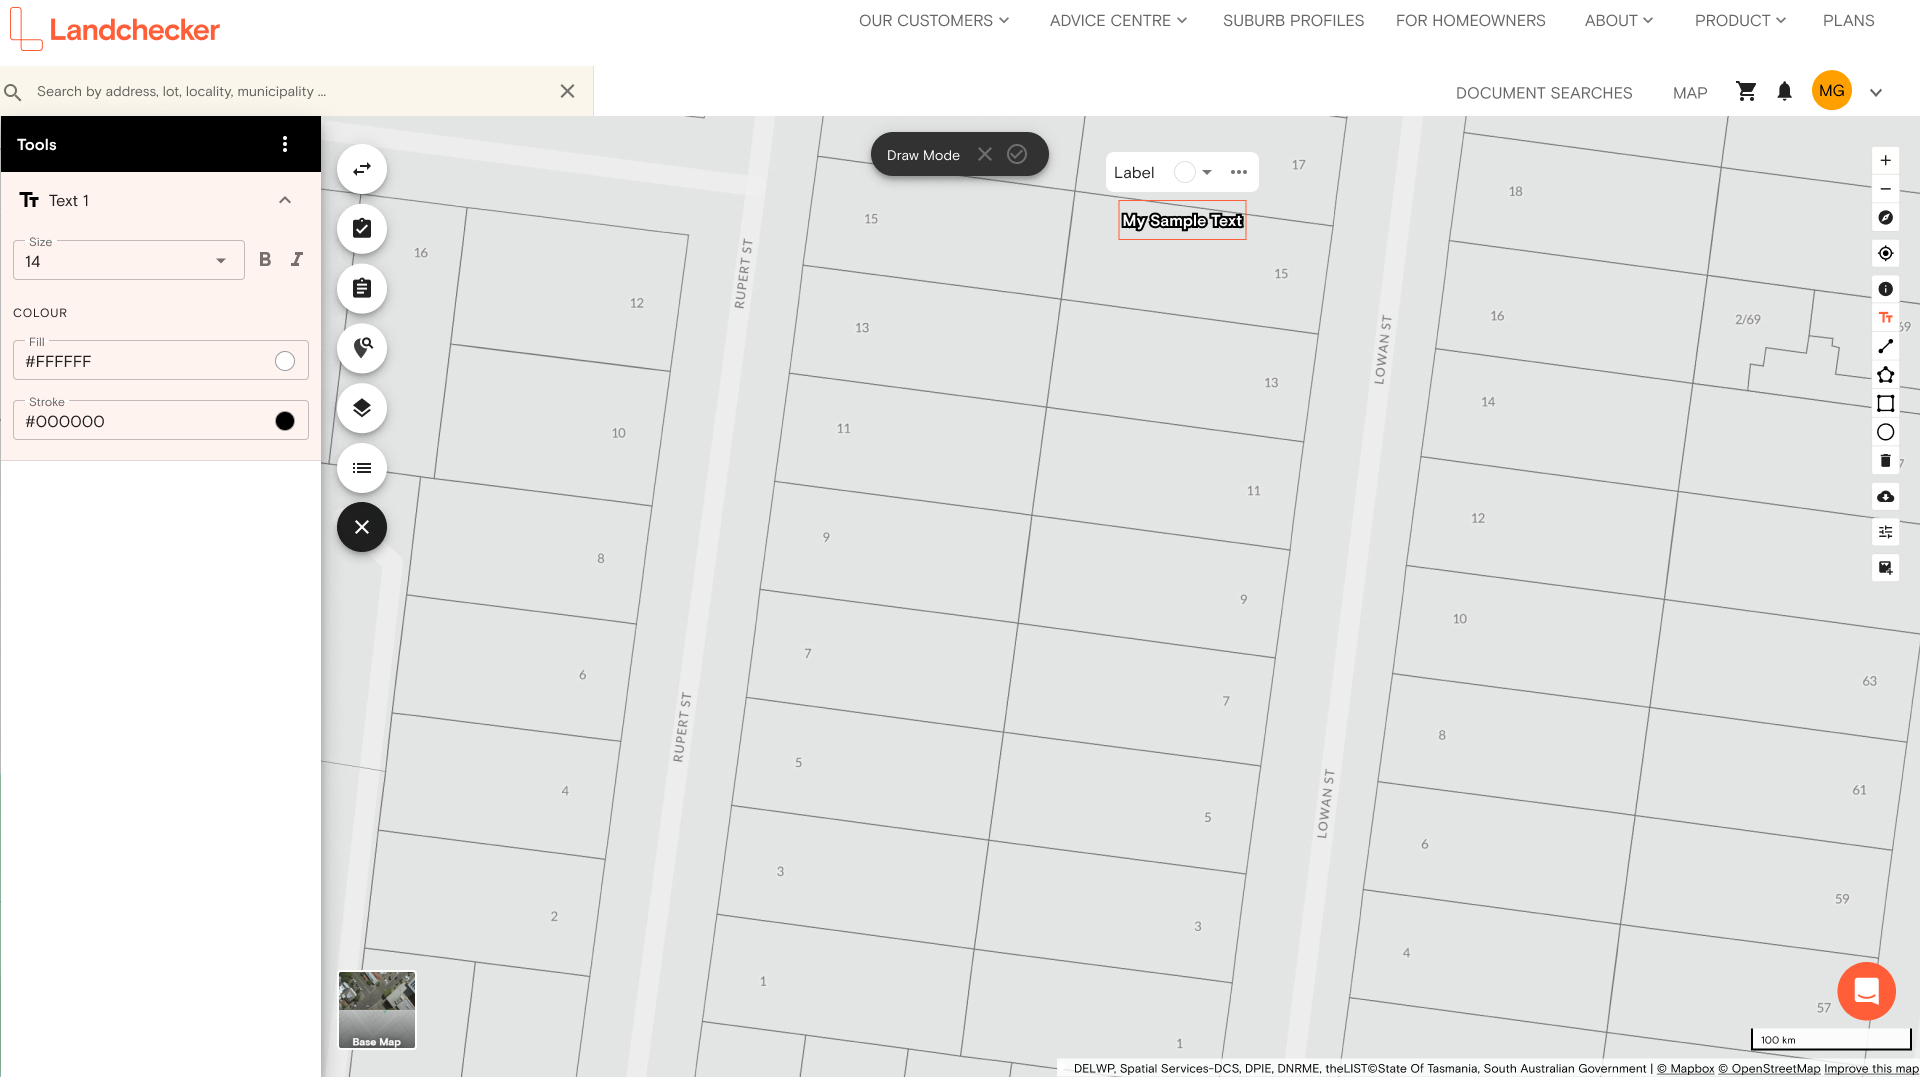This screenshot has width=1920, height=1077.
Task: Switch to Map view
Action: pyautogui.click(x=1689, y=93)
